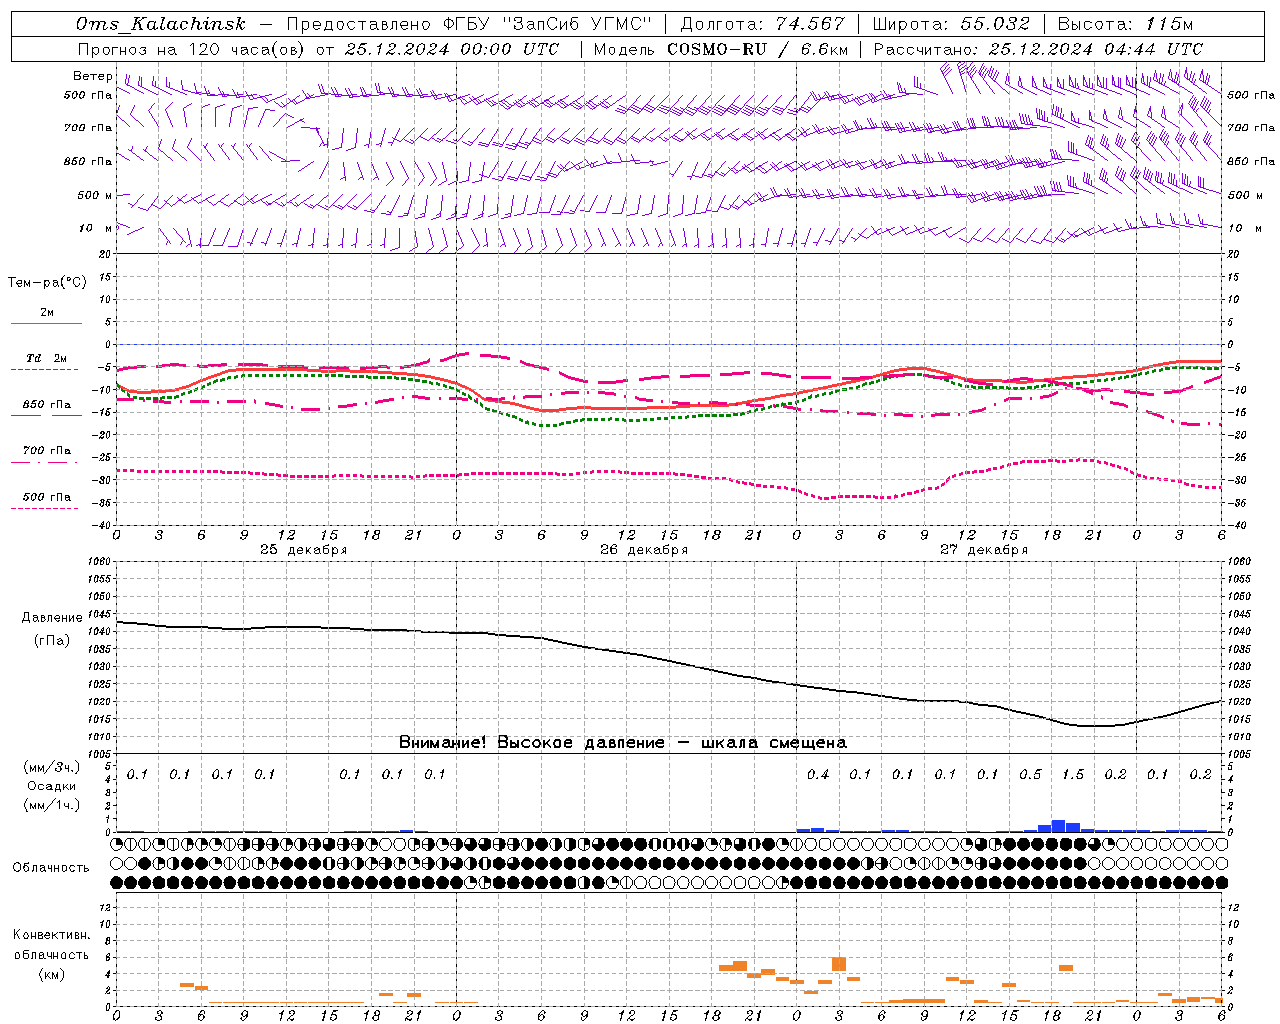Click the 2м legend entry

tap(47, 313)
